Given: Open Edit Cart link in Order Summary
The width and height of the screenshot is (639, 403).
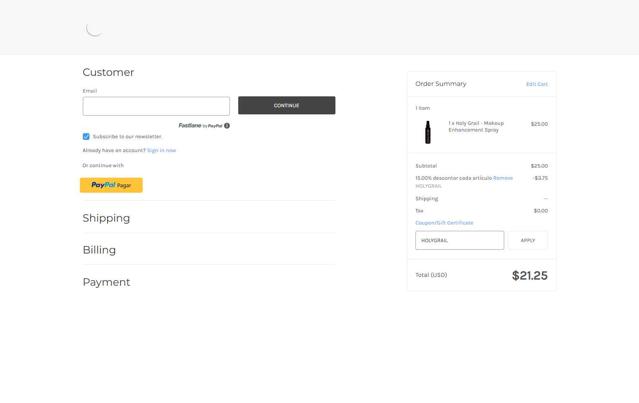Looking at the screenshot, I should [537, 84].
